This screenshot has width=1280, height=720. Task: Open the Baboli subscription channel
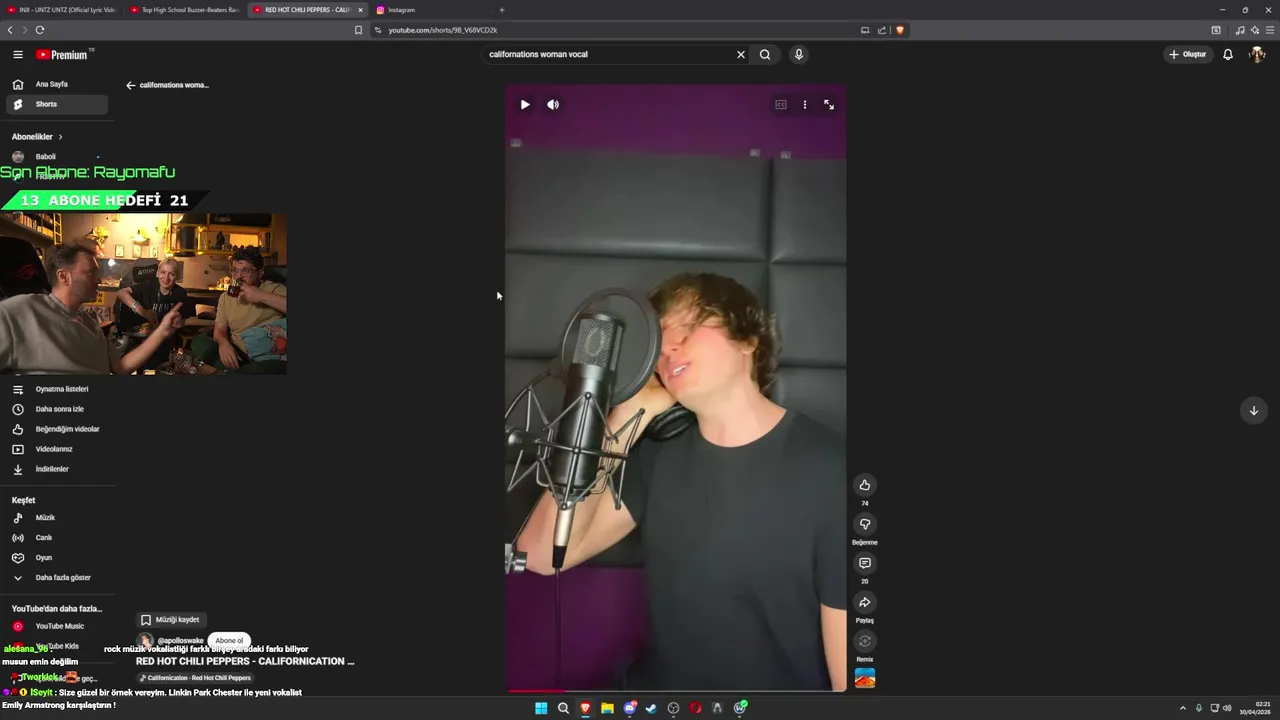(56, 156)
